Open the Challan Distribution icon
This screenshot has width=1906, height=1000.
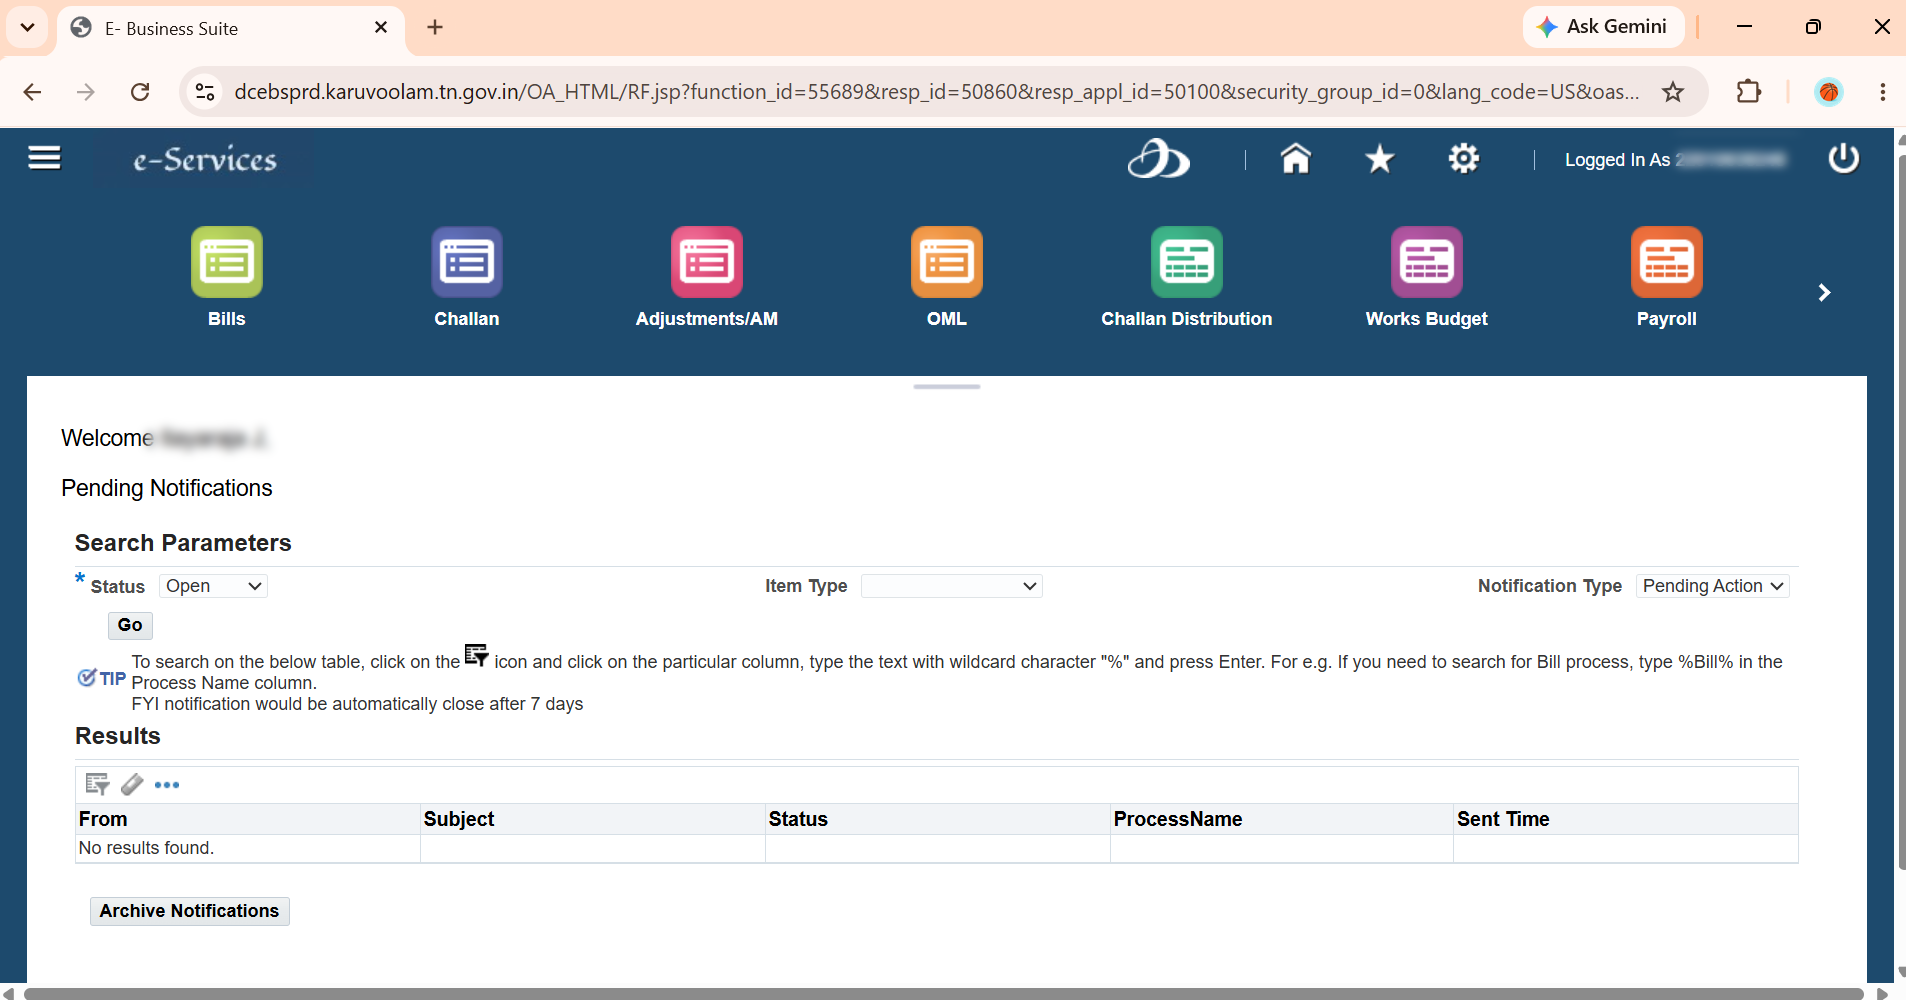1187,262
